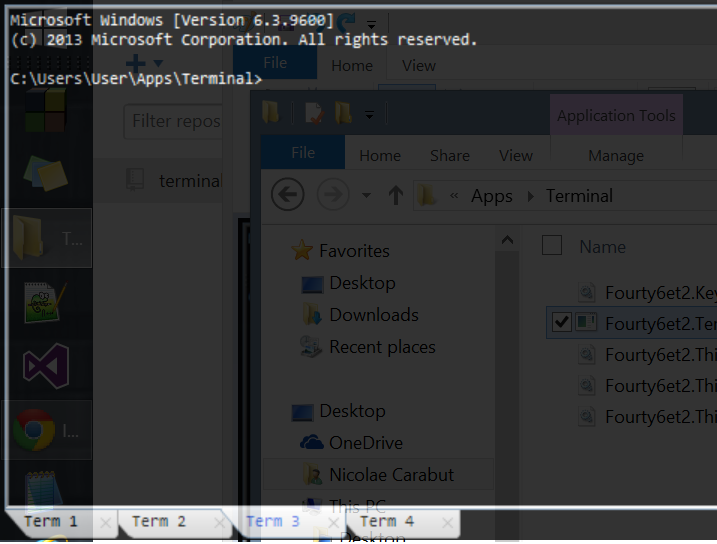Select the Application Tools contextual tab
717x544 pixels.
click(616, 116)
